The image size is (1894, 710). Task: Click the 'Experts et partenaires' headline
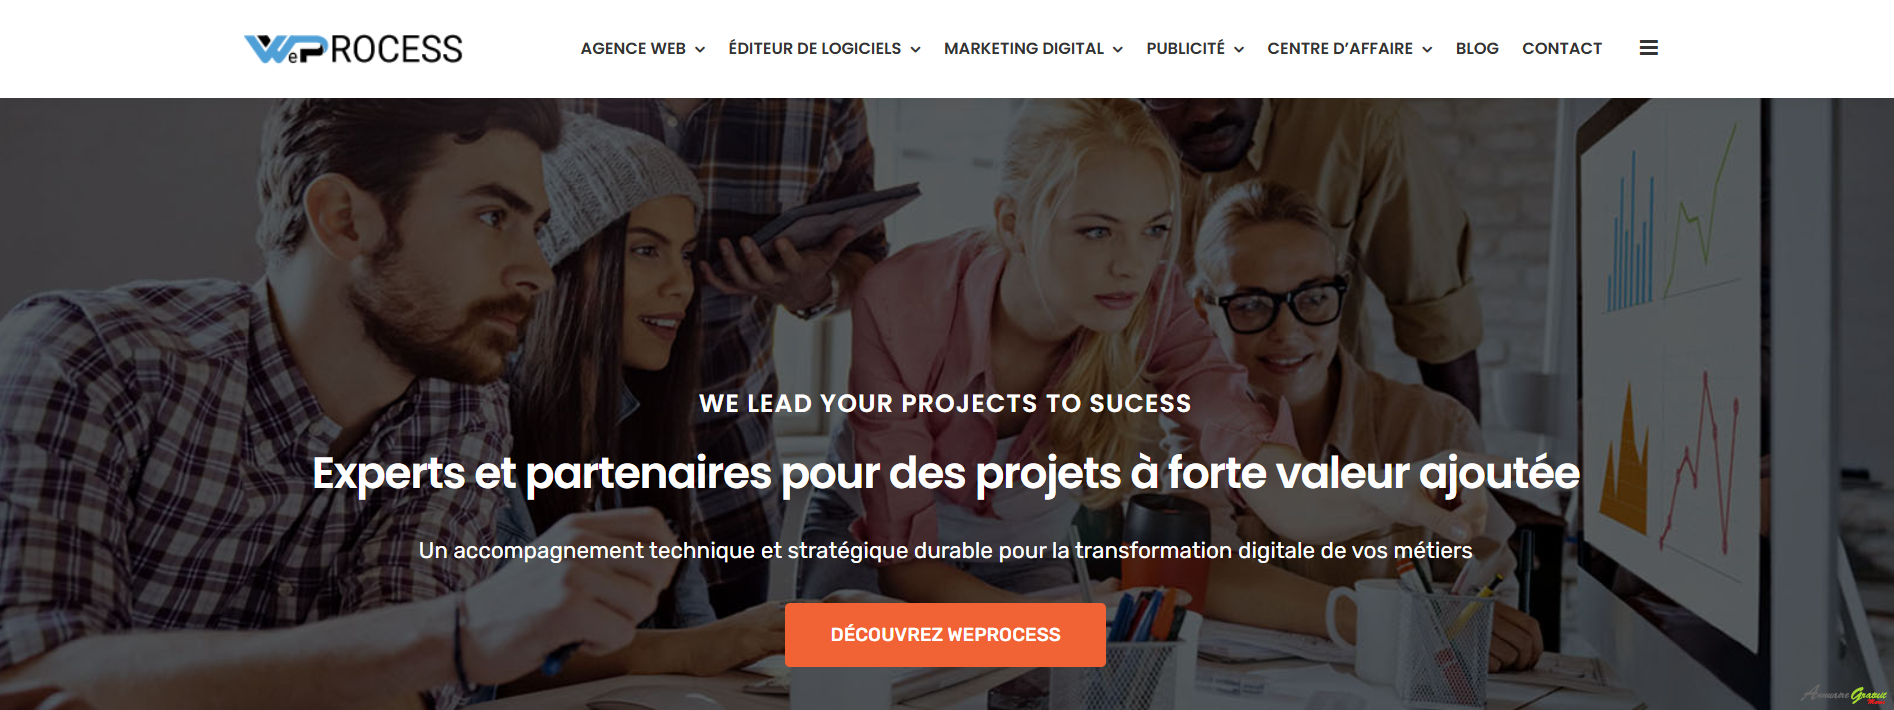pyautogui.click(x=946, y=473)
